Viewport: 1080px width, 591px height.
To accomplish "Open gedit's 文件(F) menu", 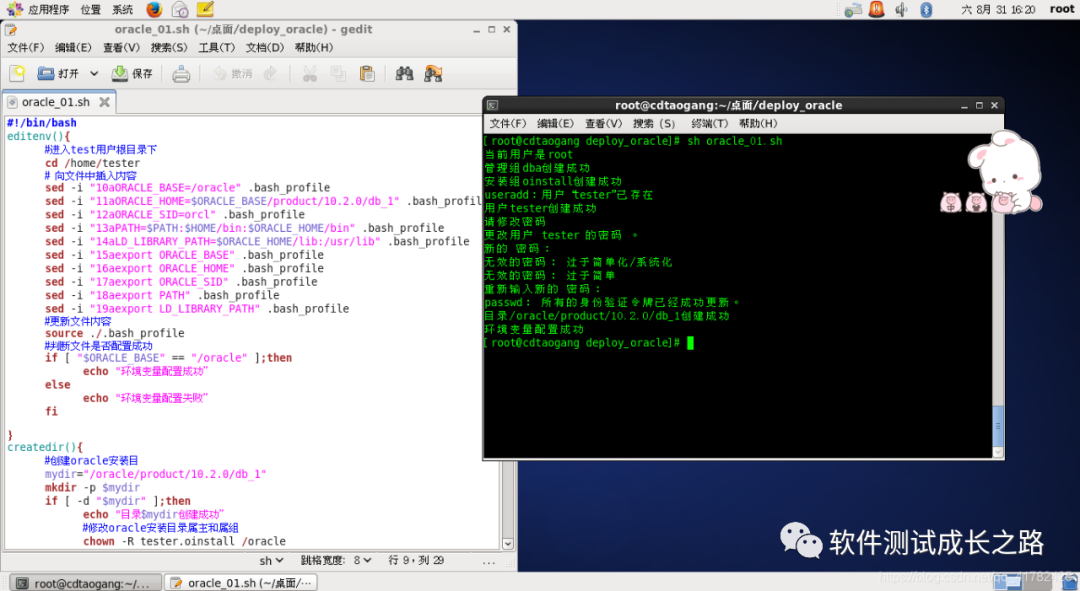I will click(x=25, y=48).
